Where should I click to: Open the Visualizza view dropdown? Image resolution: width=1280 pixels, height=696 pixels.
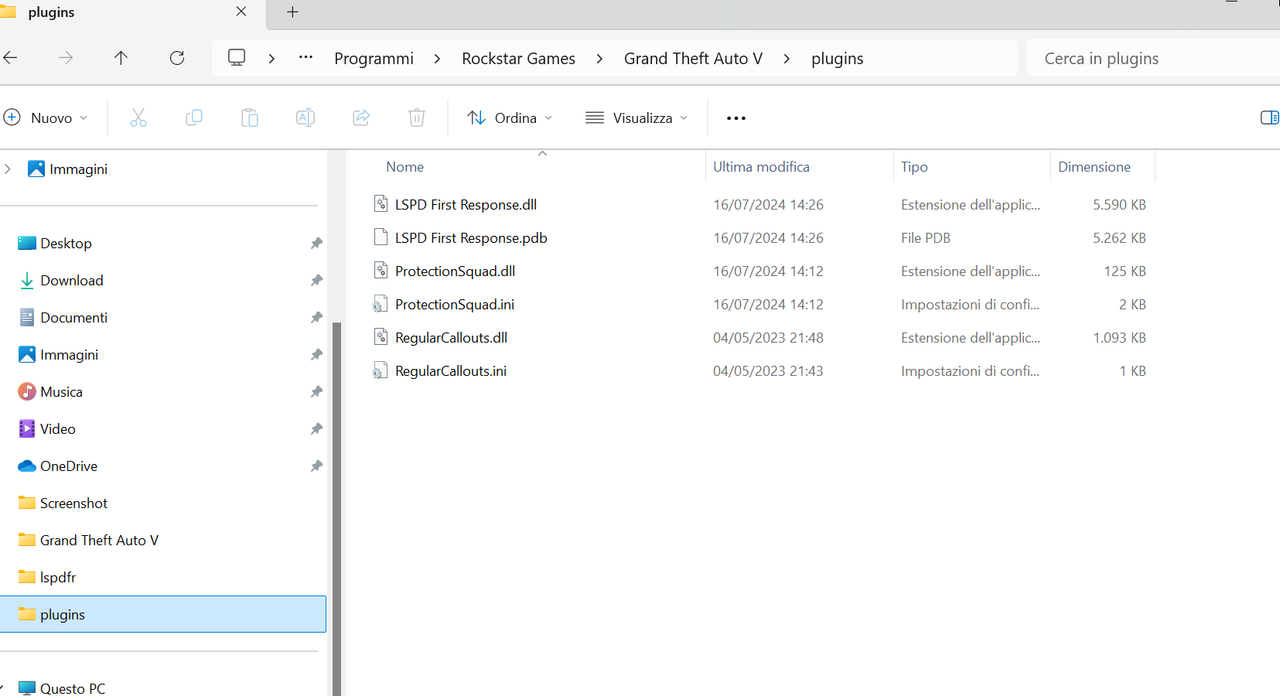[637, 118]
